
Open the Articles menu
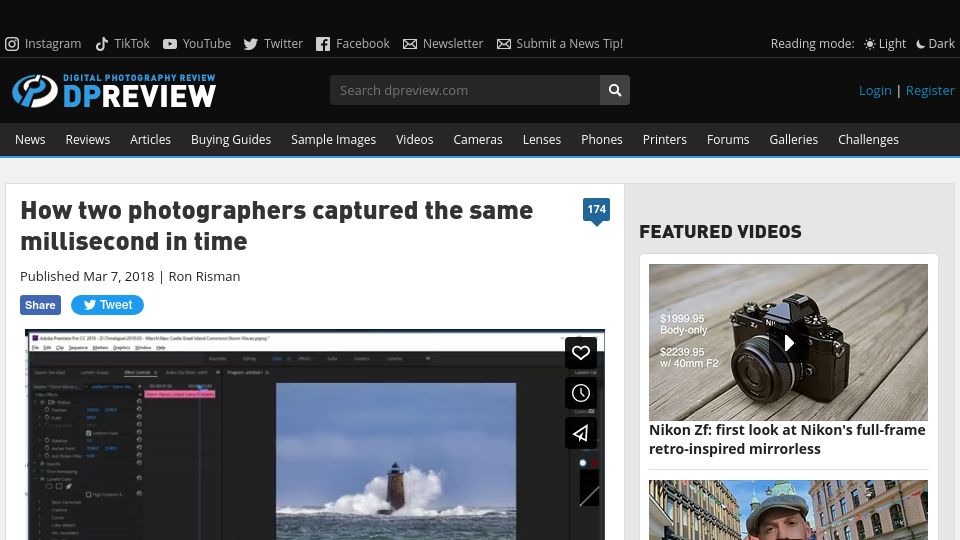tap(150, 140)
